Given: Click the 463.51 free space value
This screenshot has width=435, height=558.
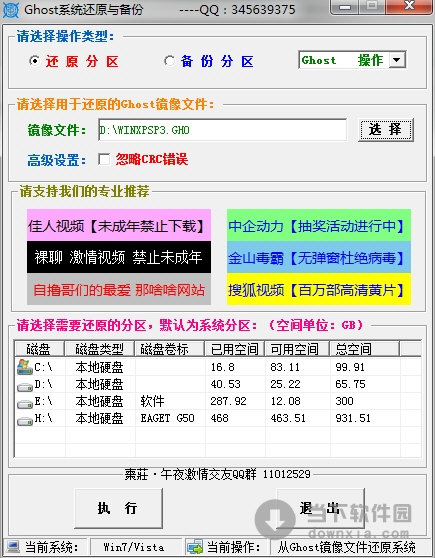Looking at the screenshot, I should coord(288,418).
